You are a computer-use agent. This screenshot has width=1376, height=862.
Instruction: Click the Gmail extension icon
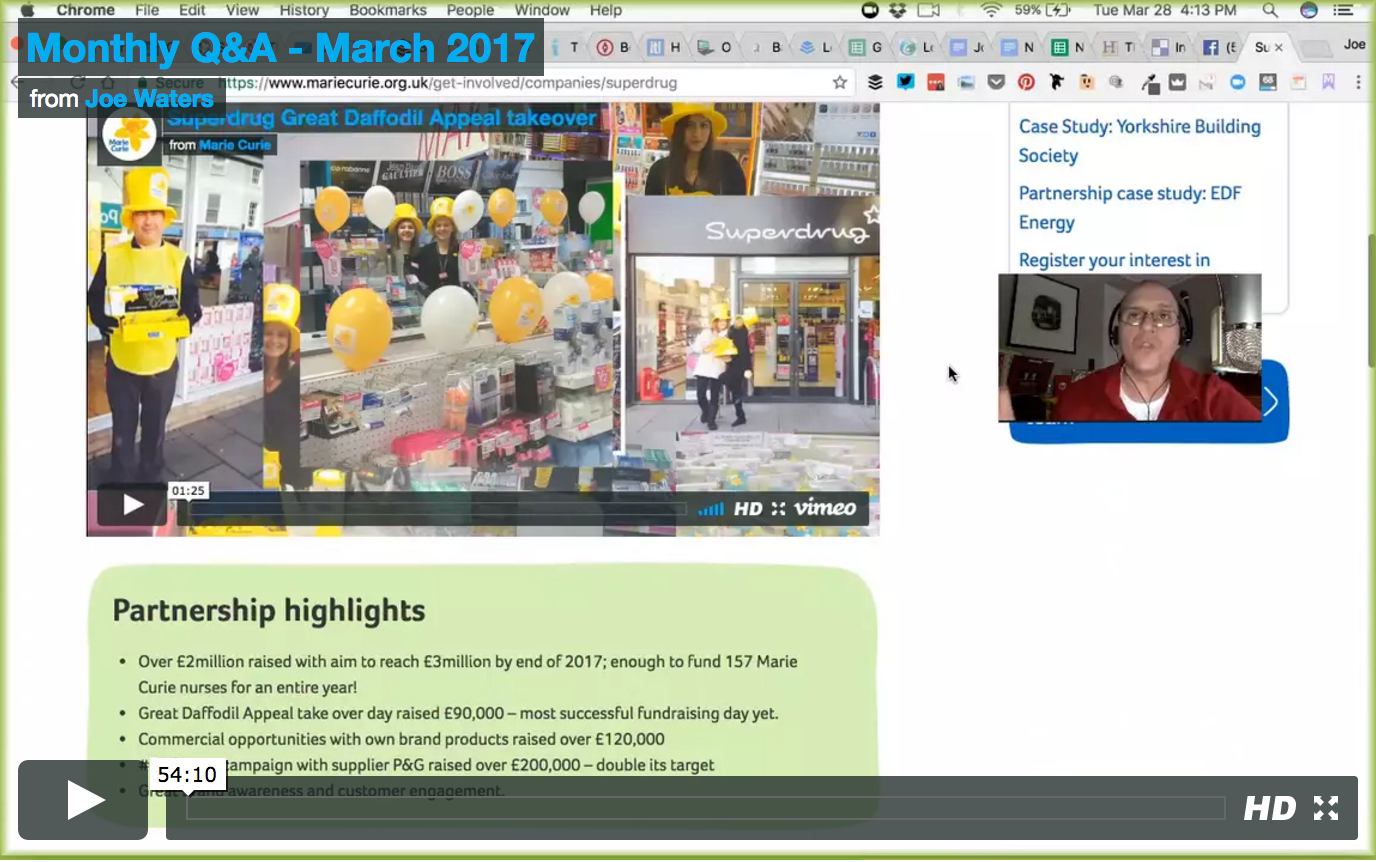1207,82
